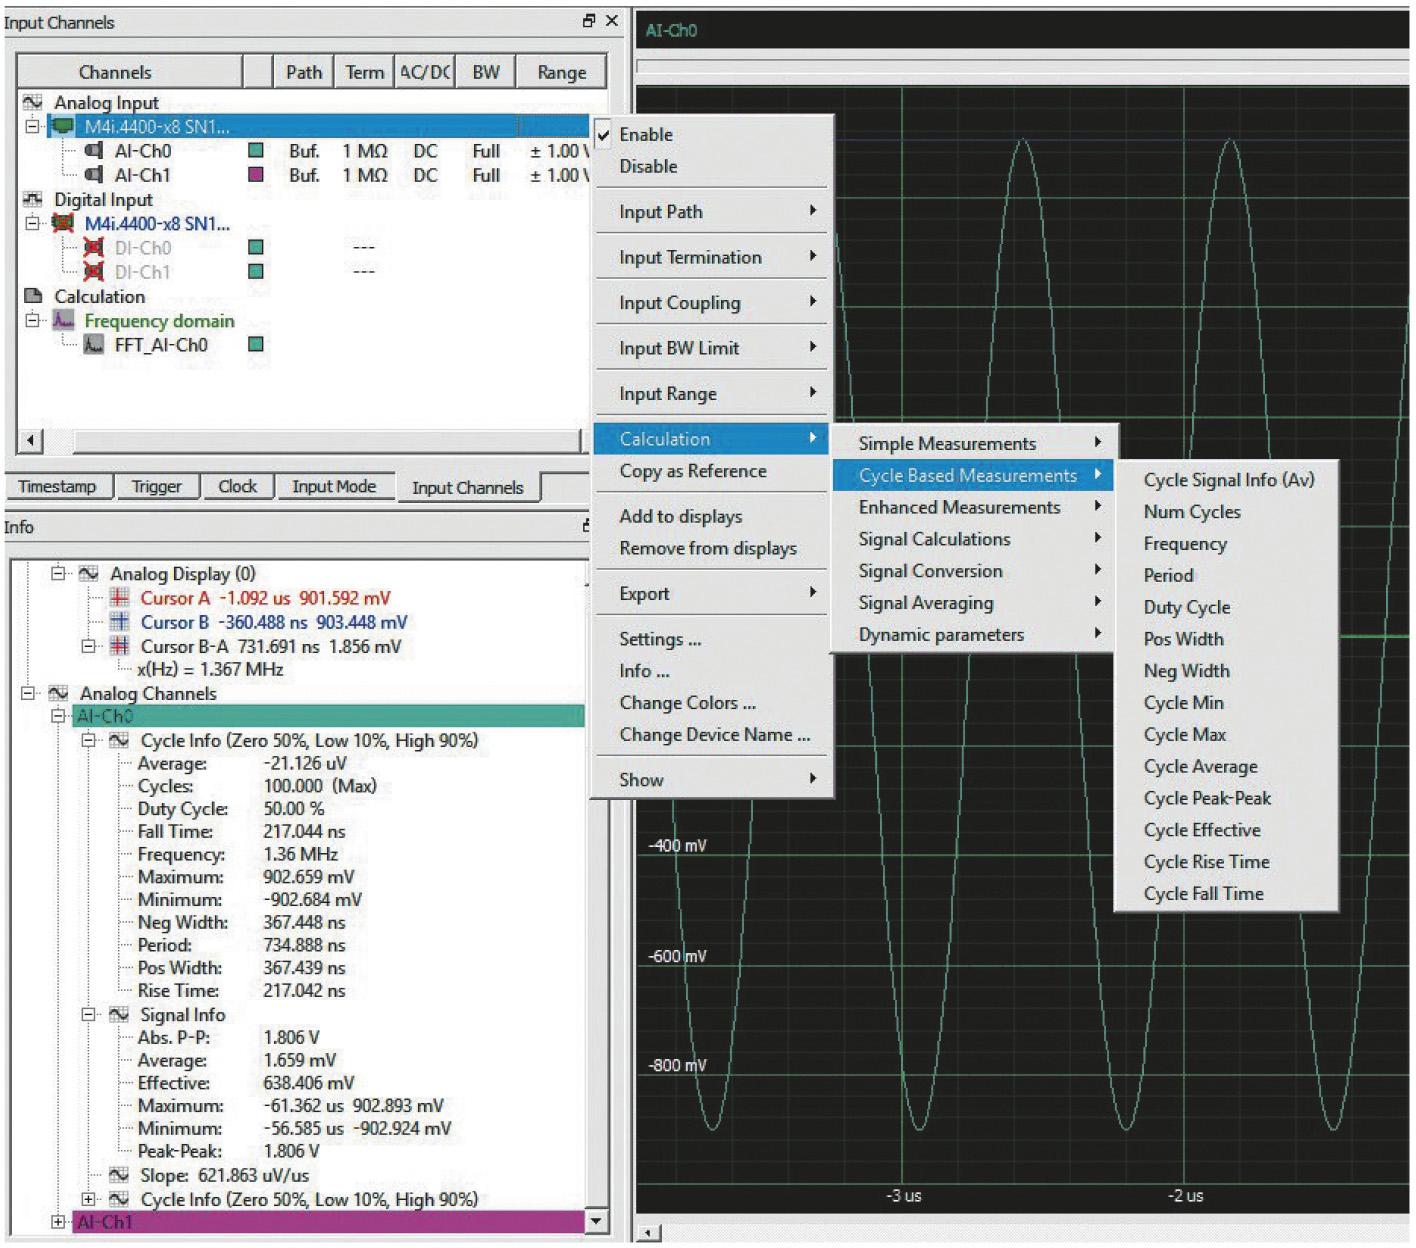Click the DI-Ch0 disabled channel icon
Screen dimensions: 1416x1248
[x=93, y=247]
